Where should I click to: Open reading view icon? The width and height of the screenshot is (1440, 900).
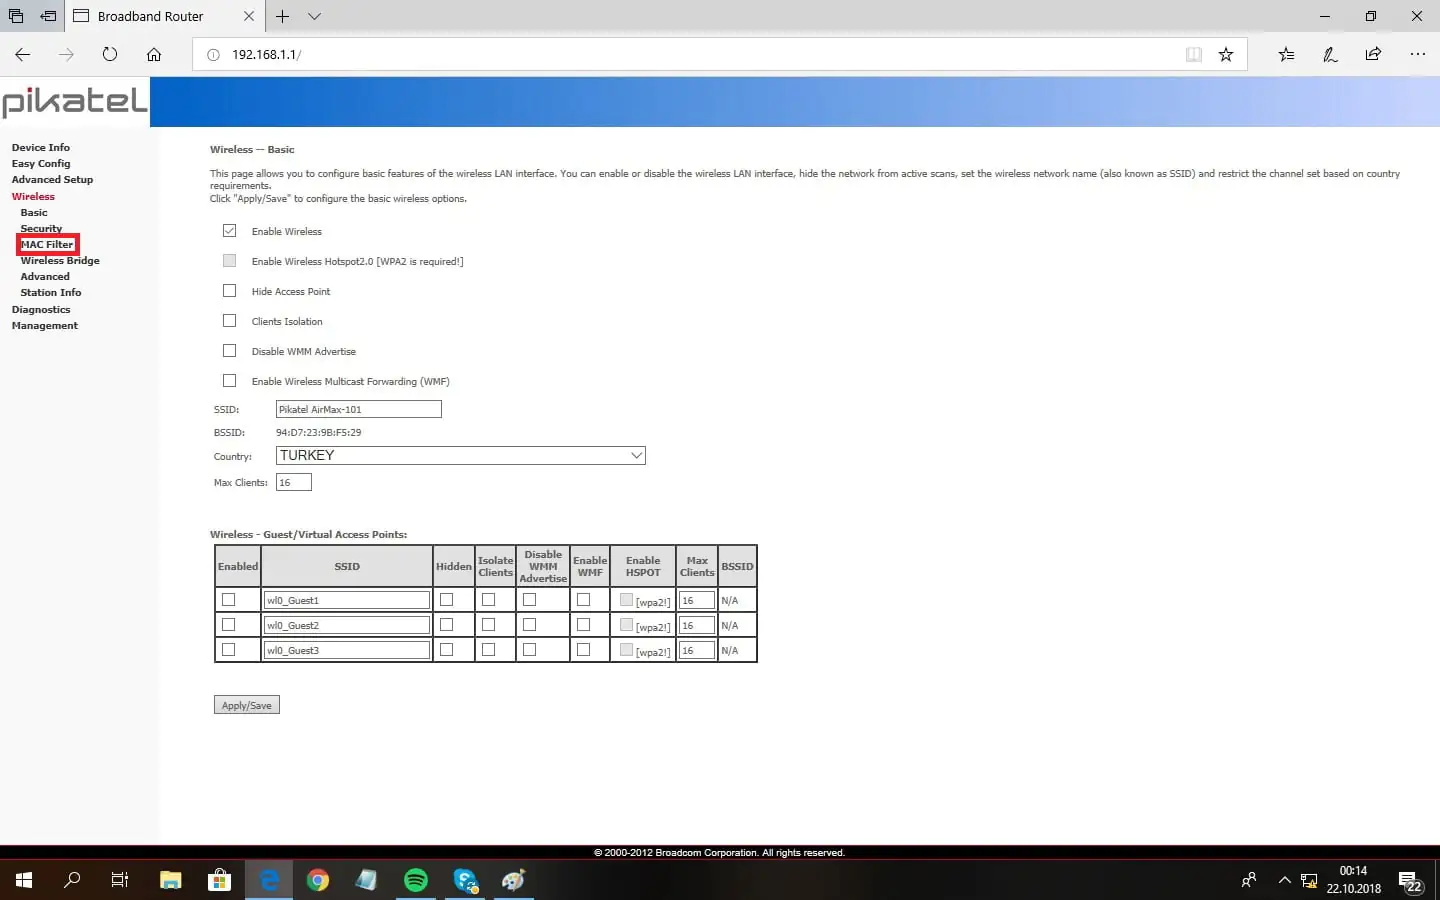1193,54
